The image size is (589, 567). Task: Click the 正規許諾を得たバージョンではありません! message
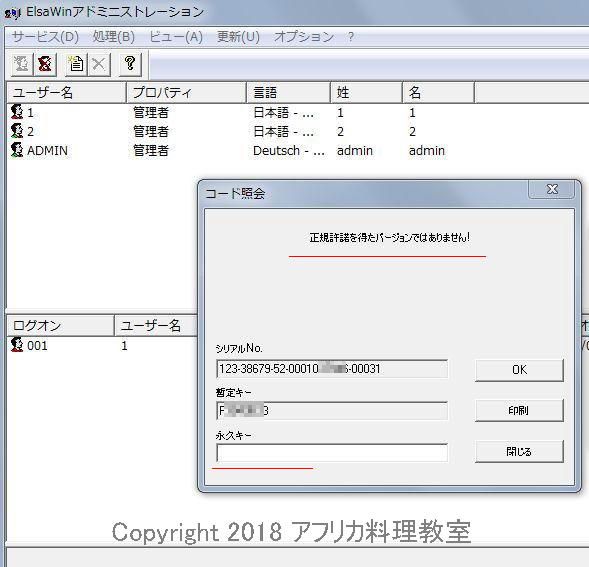(x=390, y=237)
